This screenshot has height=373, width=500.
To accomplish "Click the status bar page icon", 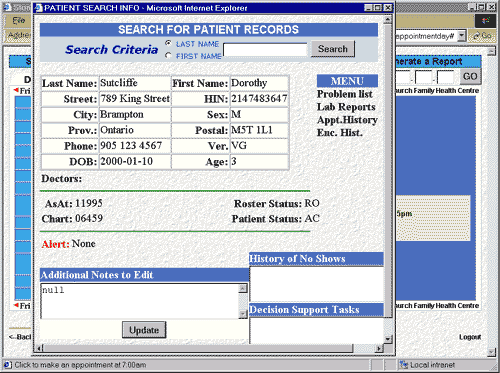I will coord(8,365).
